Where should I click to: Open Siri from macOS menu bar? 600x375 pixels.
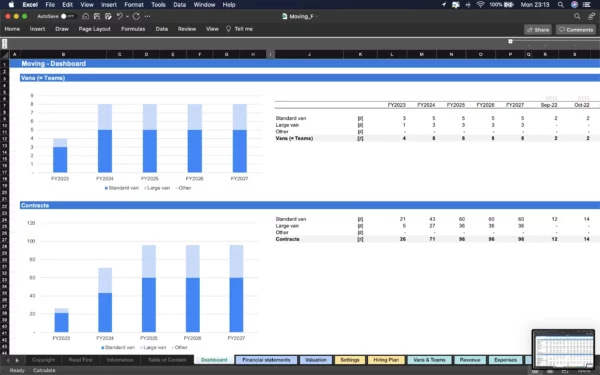[574, 5]
